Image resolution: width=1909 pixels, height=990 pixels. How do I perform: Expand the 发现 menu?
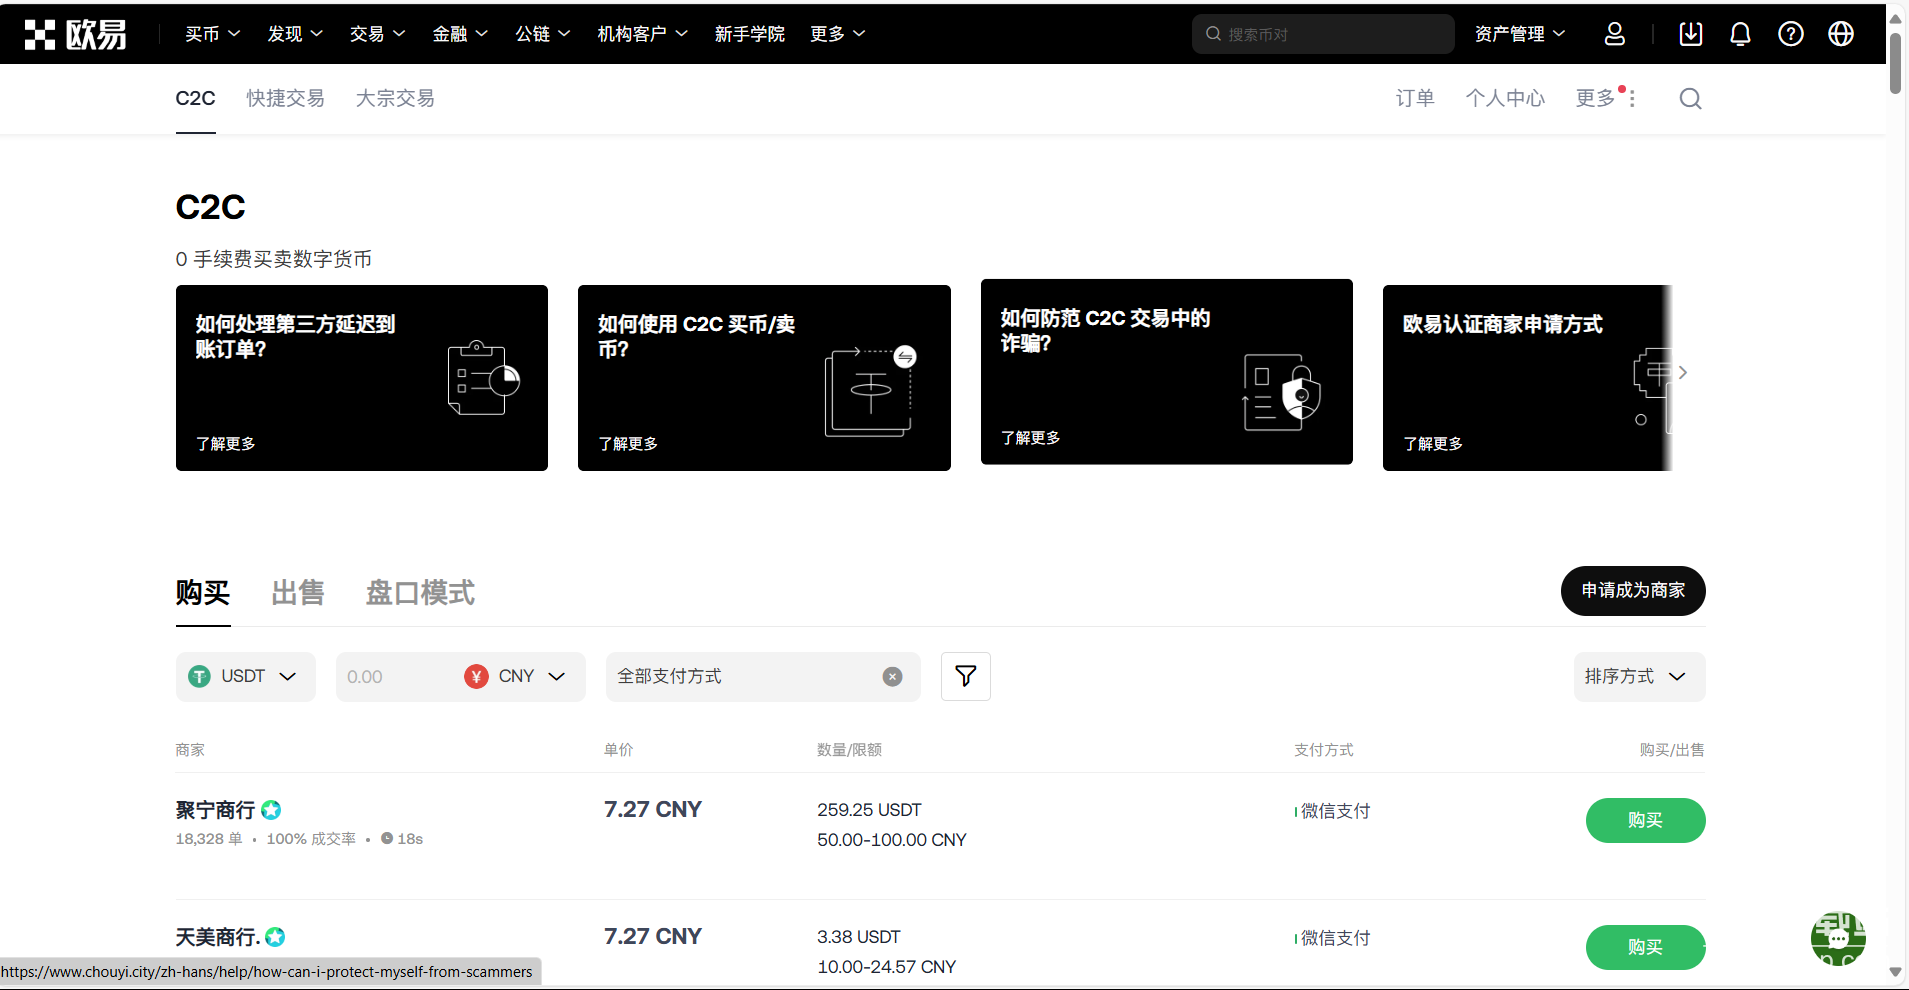[x=295, y=34]
